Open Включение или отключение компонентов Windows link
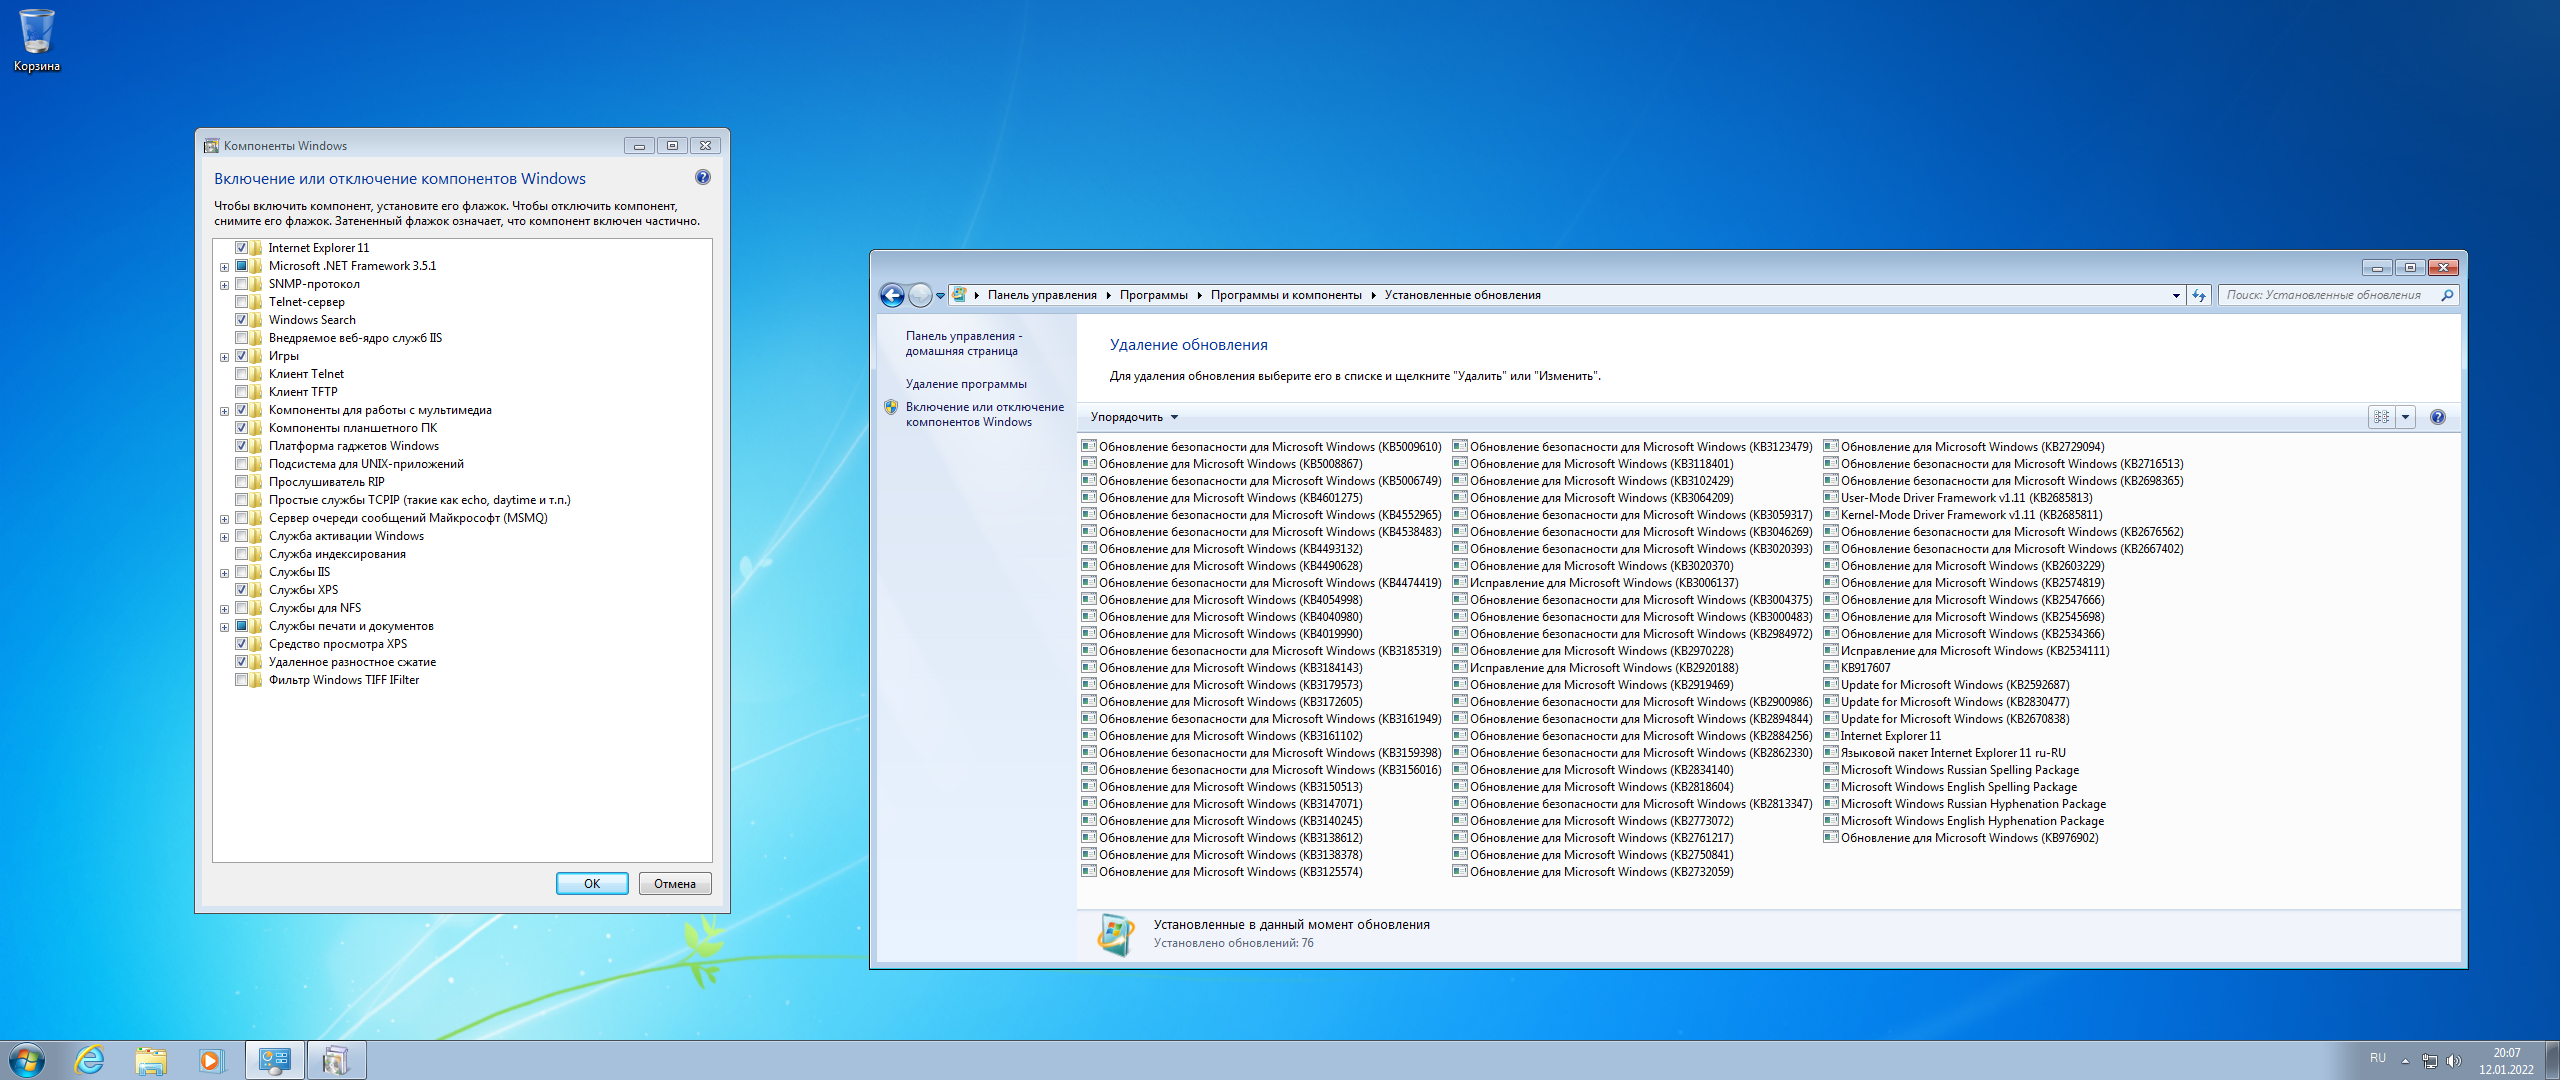2560x1080 pixels. [985, 415]
